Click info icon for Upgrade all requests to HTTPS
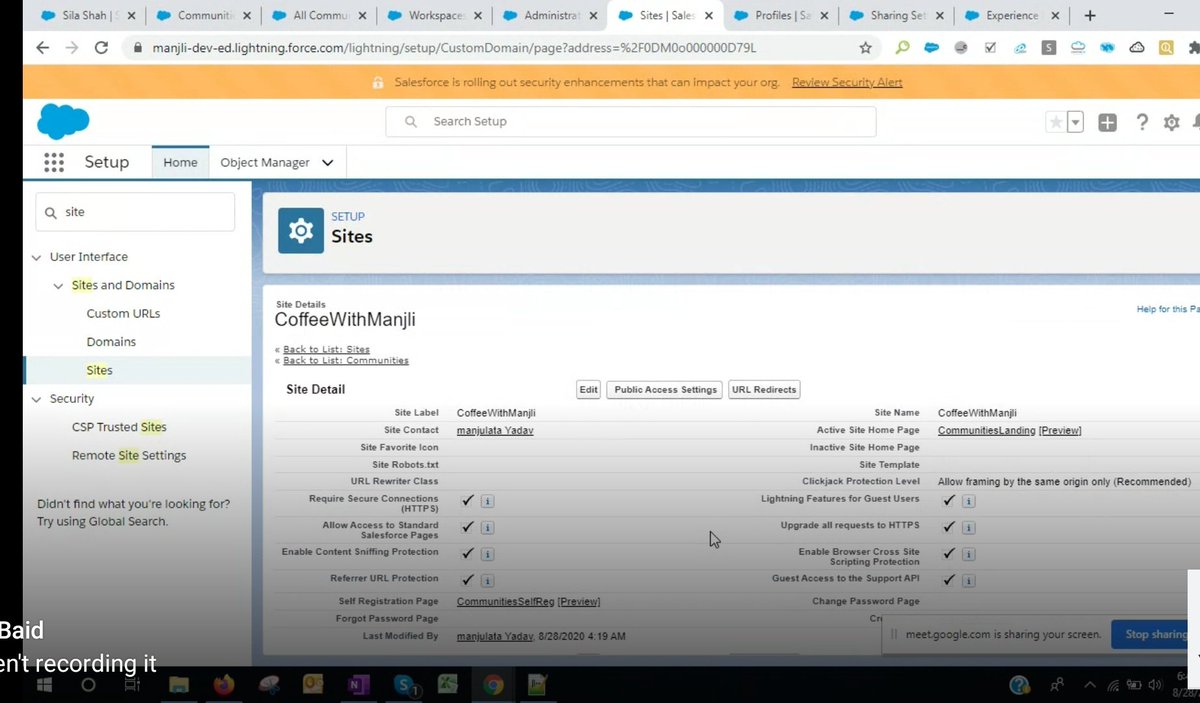Image resolution: width=1200 pixels, height=703 pixels. point(968,528)
